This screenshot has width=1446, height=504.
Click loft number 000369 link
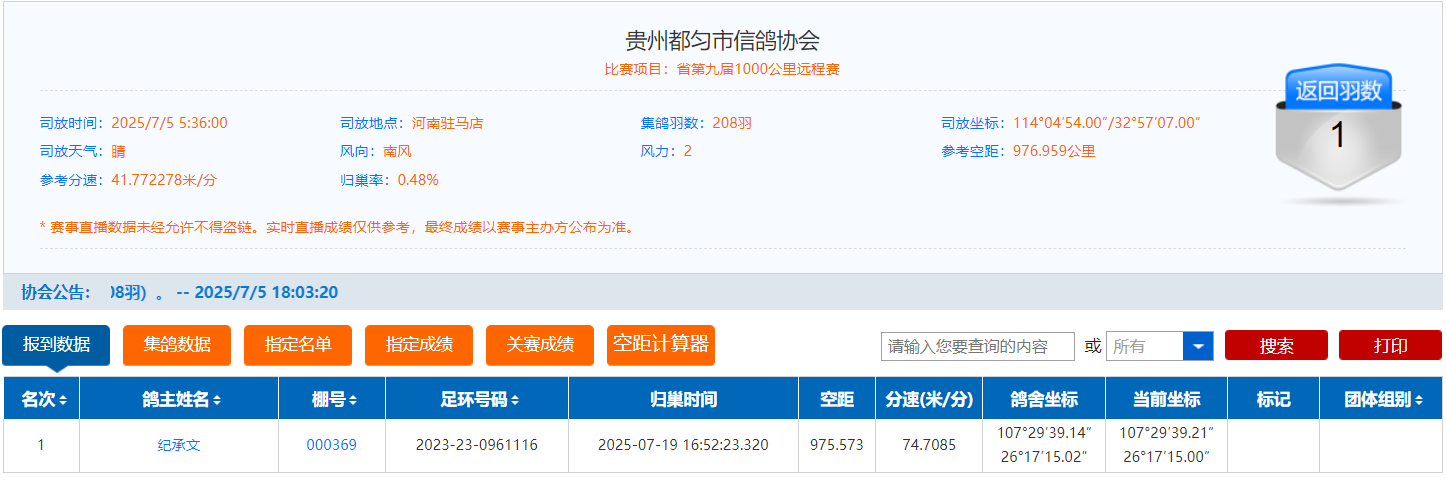point(331,445)
